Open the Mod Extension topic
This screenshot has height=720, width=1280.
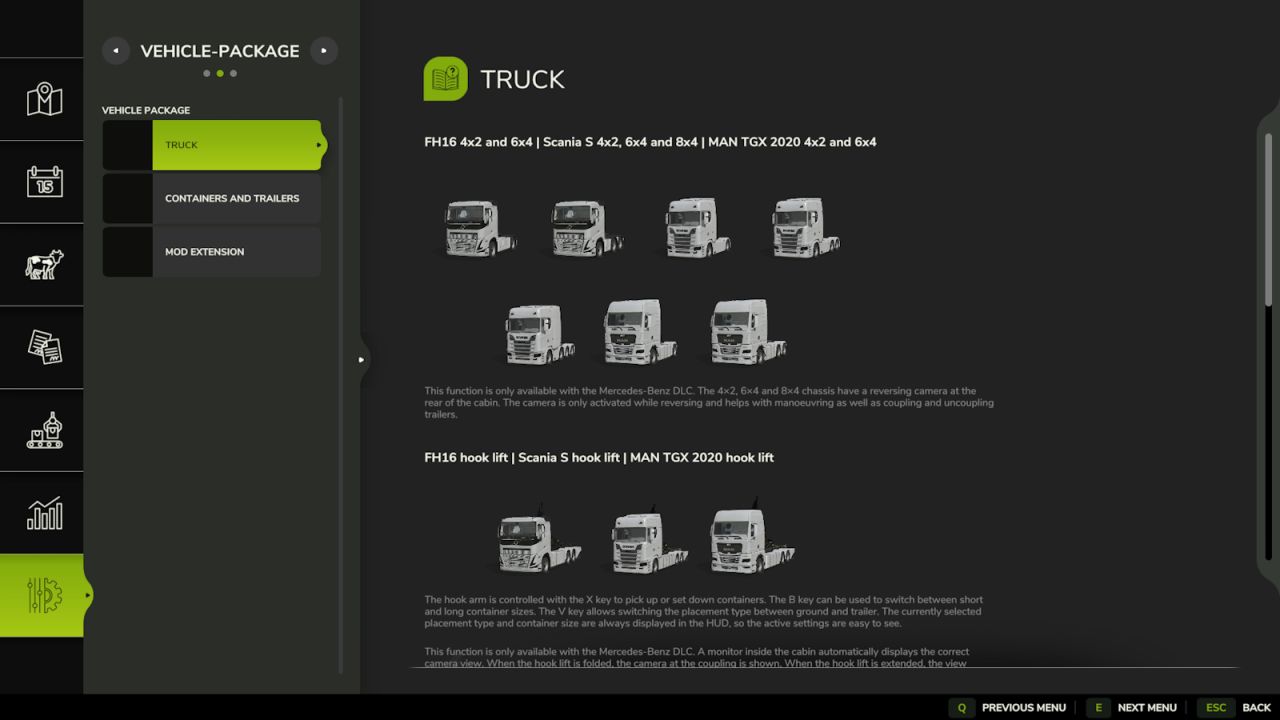pos(212,252)
